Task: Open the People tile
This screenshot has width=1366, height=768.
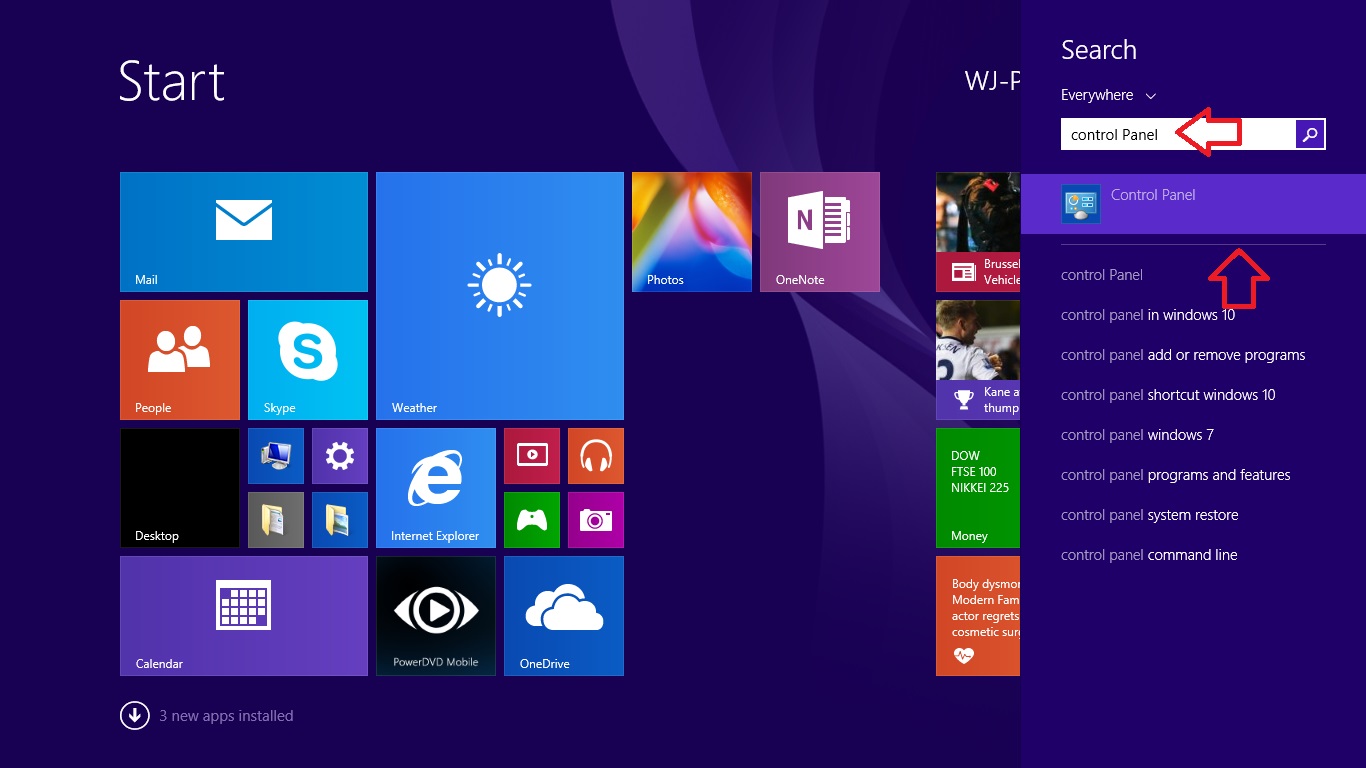Action: 180,360
